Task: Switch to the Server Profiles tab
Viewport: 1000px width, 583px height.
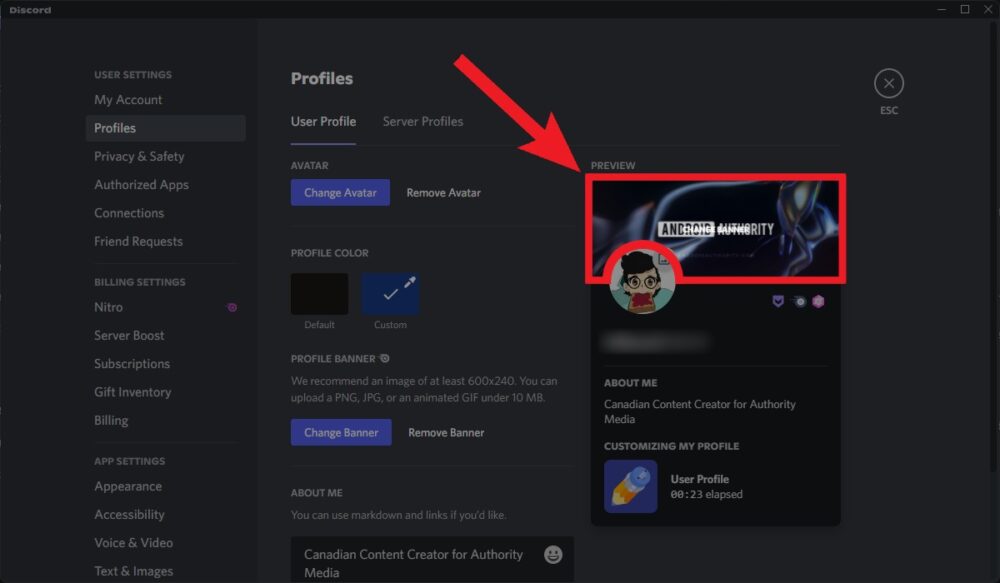Action: coord(422,121)
